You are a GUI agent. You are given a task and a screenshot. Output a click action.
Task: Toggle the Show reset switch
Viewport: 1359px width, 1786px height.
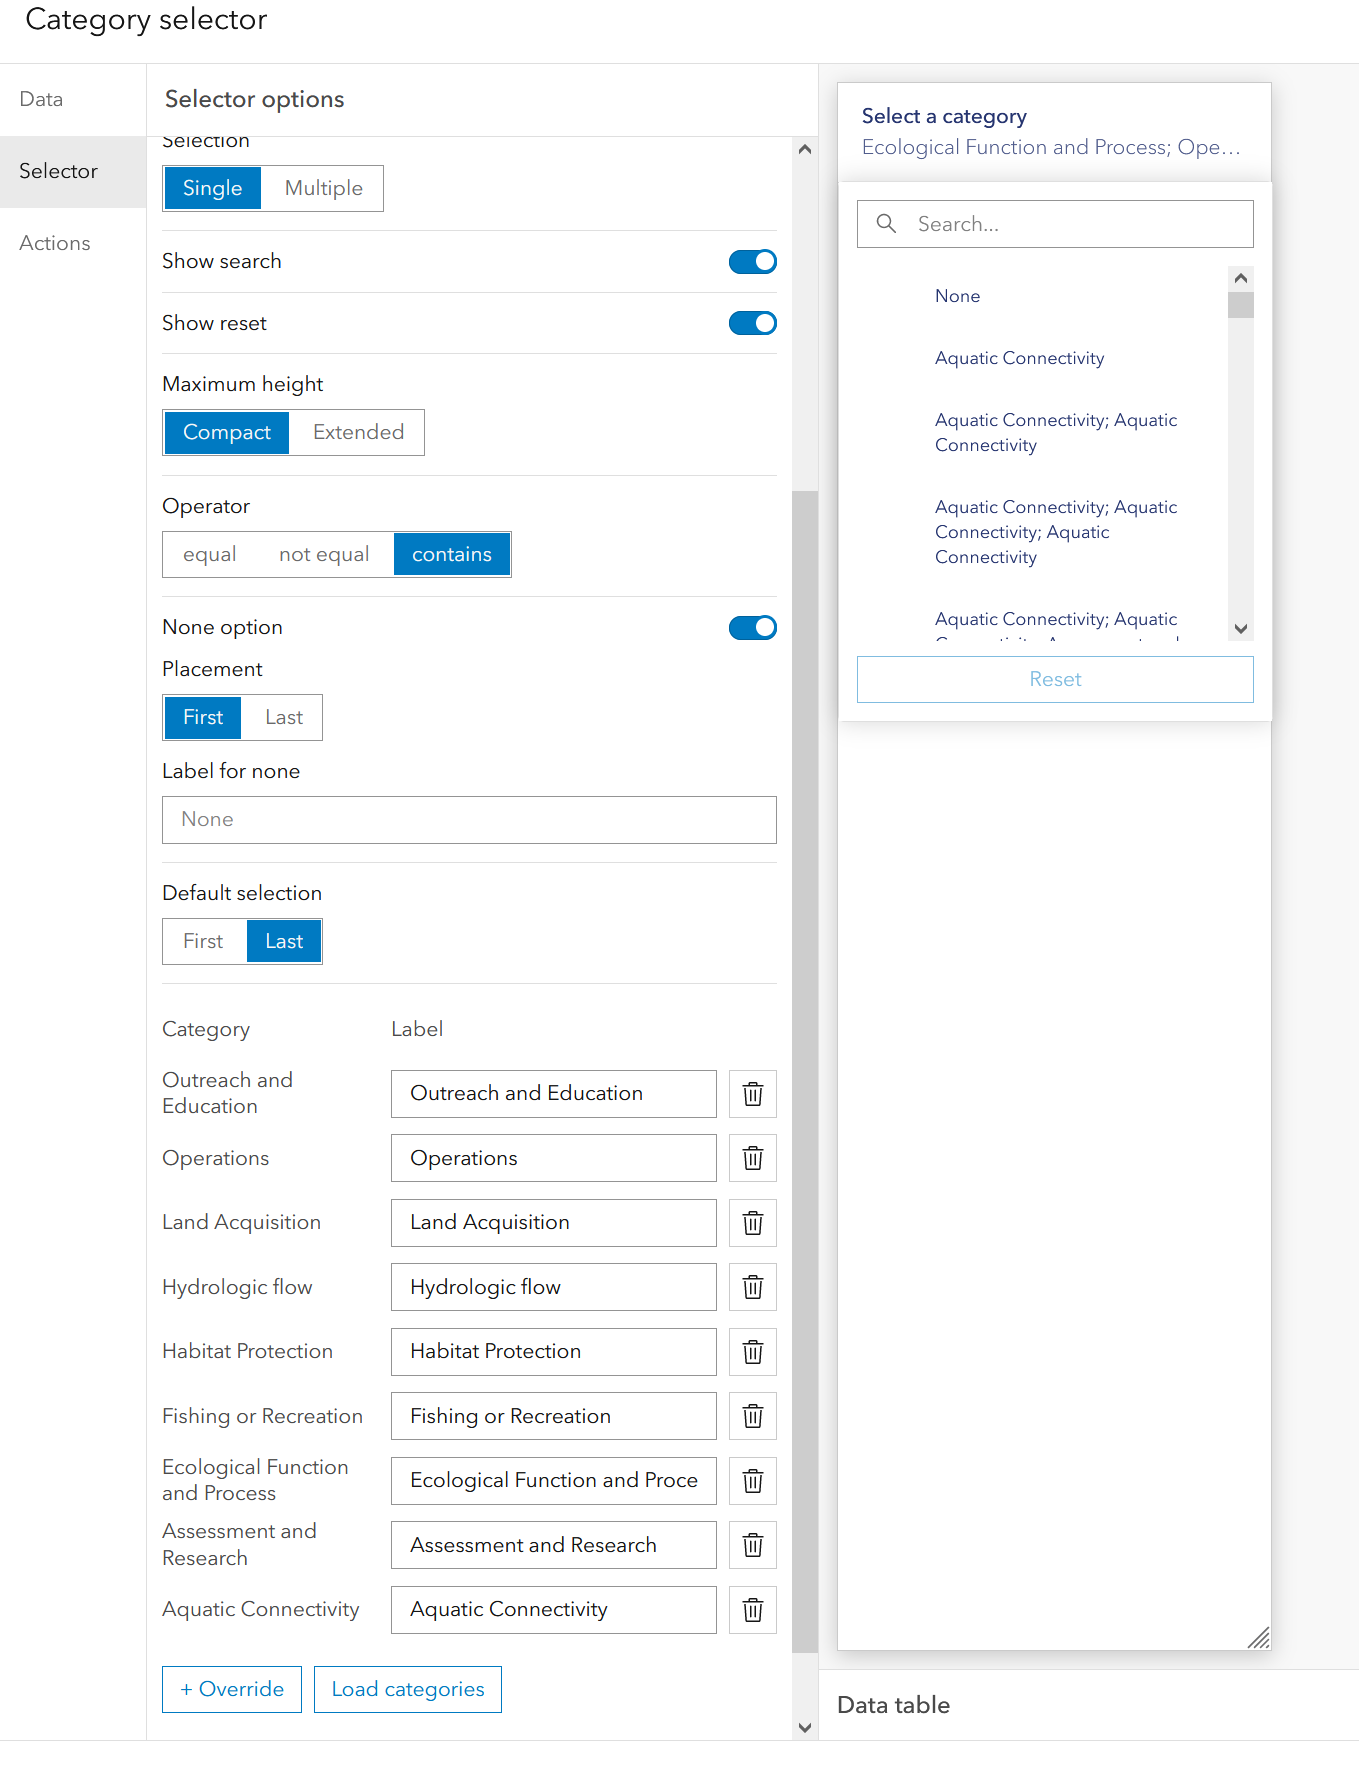pos(753,323)
